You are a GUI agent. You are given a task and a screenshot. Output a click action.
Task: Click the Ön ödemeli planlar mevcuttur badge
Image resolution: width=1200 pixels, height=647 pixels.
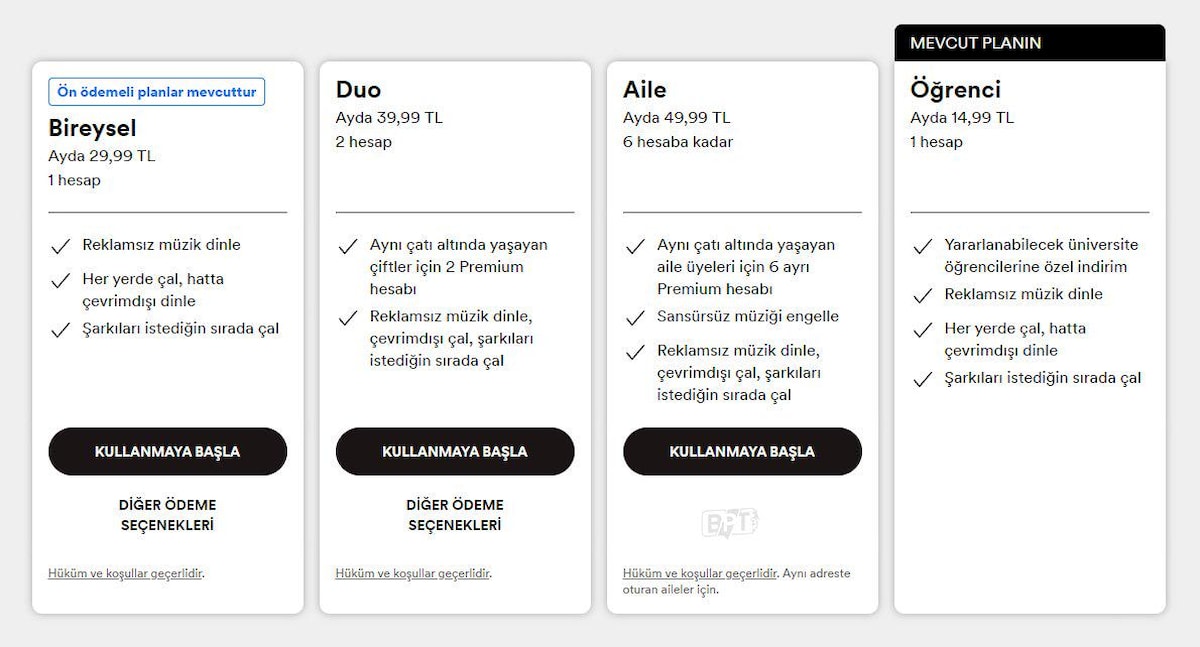coord(156,92)
